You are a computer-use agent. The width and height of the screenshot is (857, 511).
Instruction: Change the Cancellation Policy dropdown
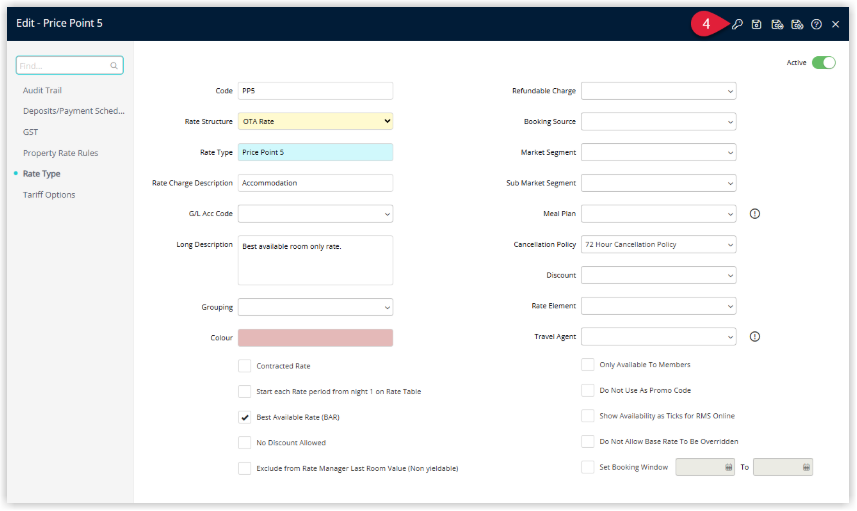[659, 244]
